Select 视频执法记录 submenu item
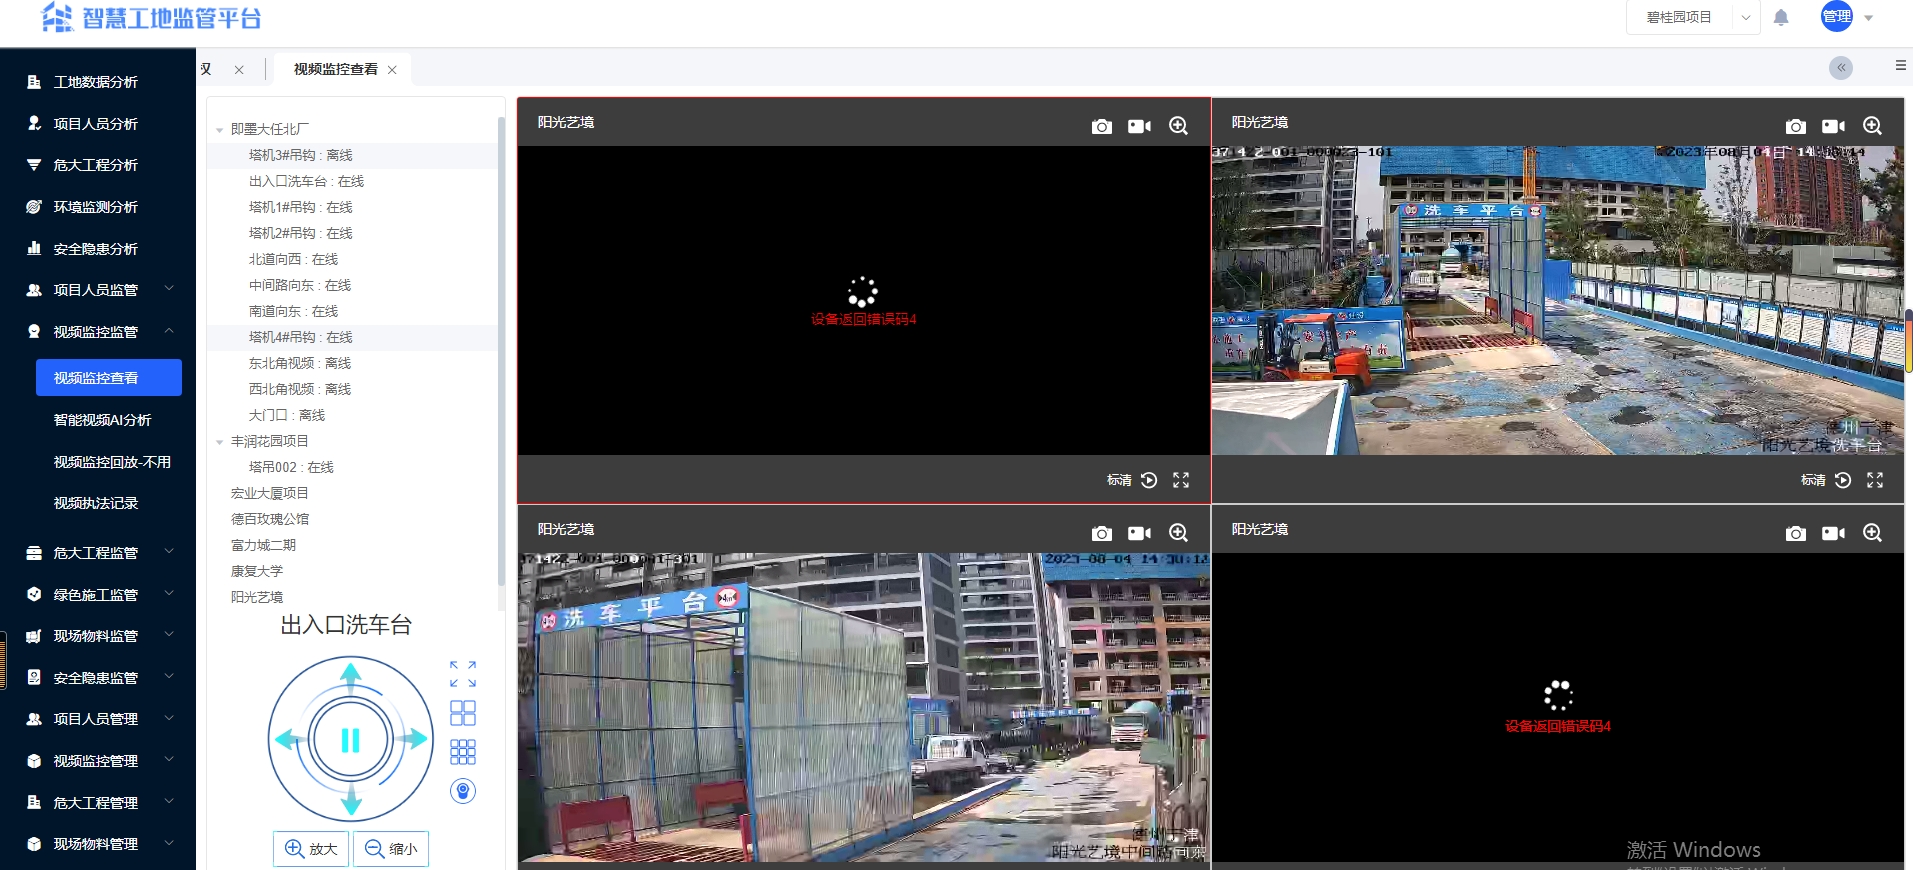Image resolution: width=1913 pixels, height=870 pixels. [x=96, y=503]
